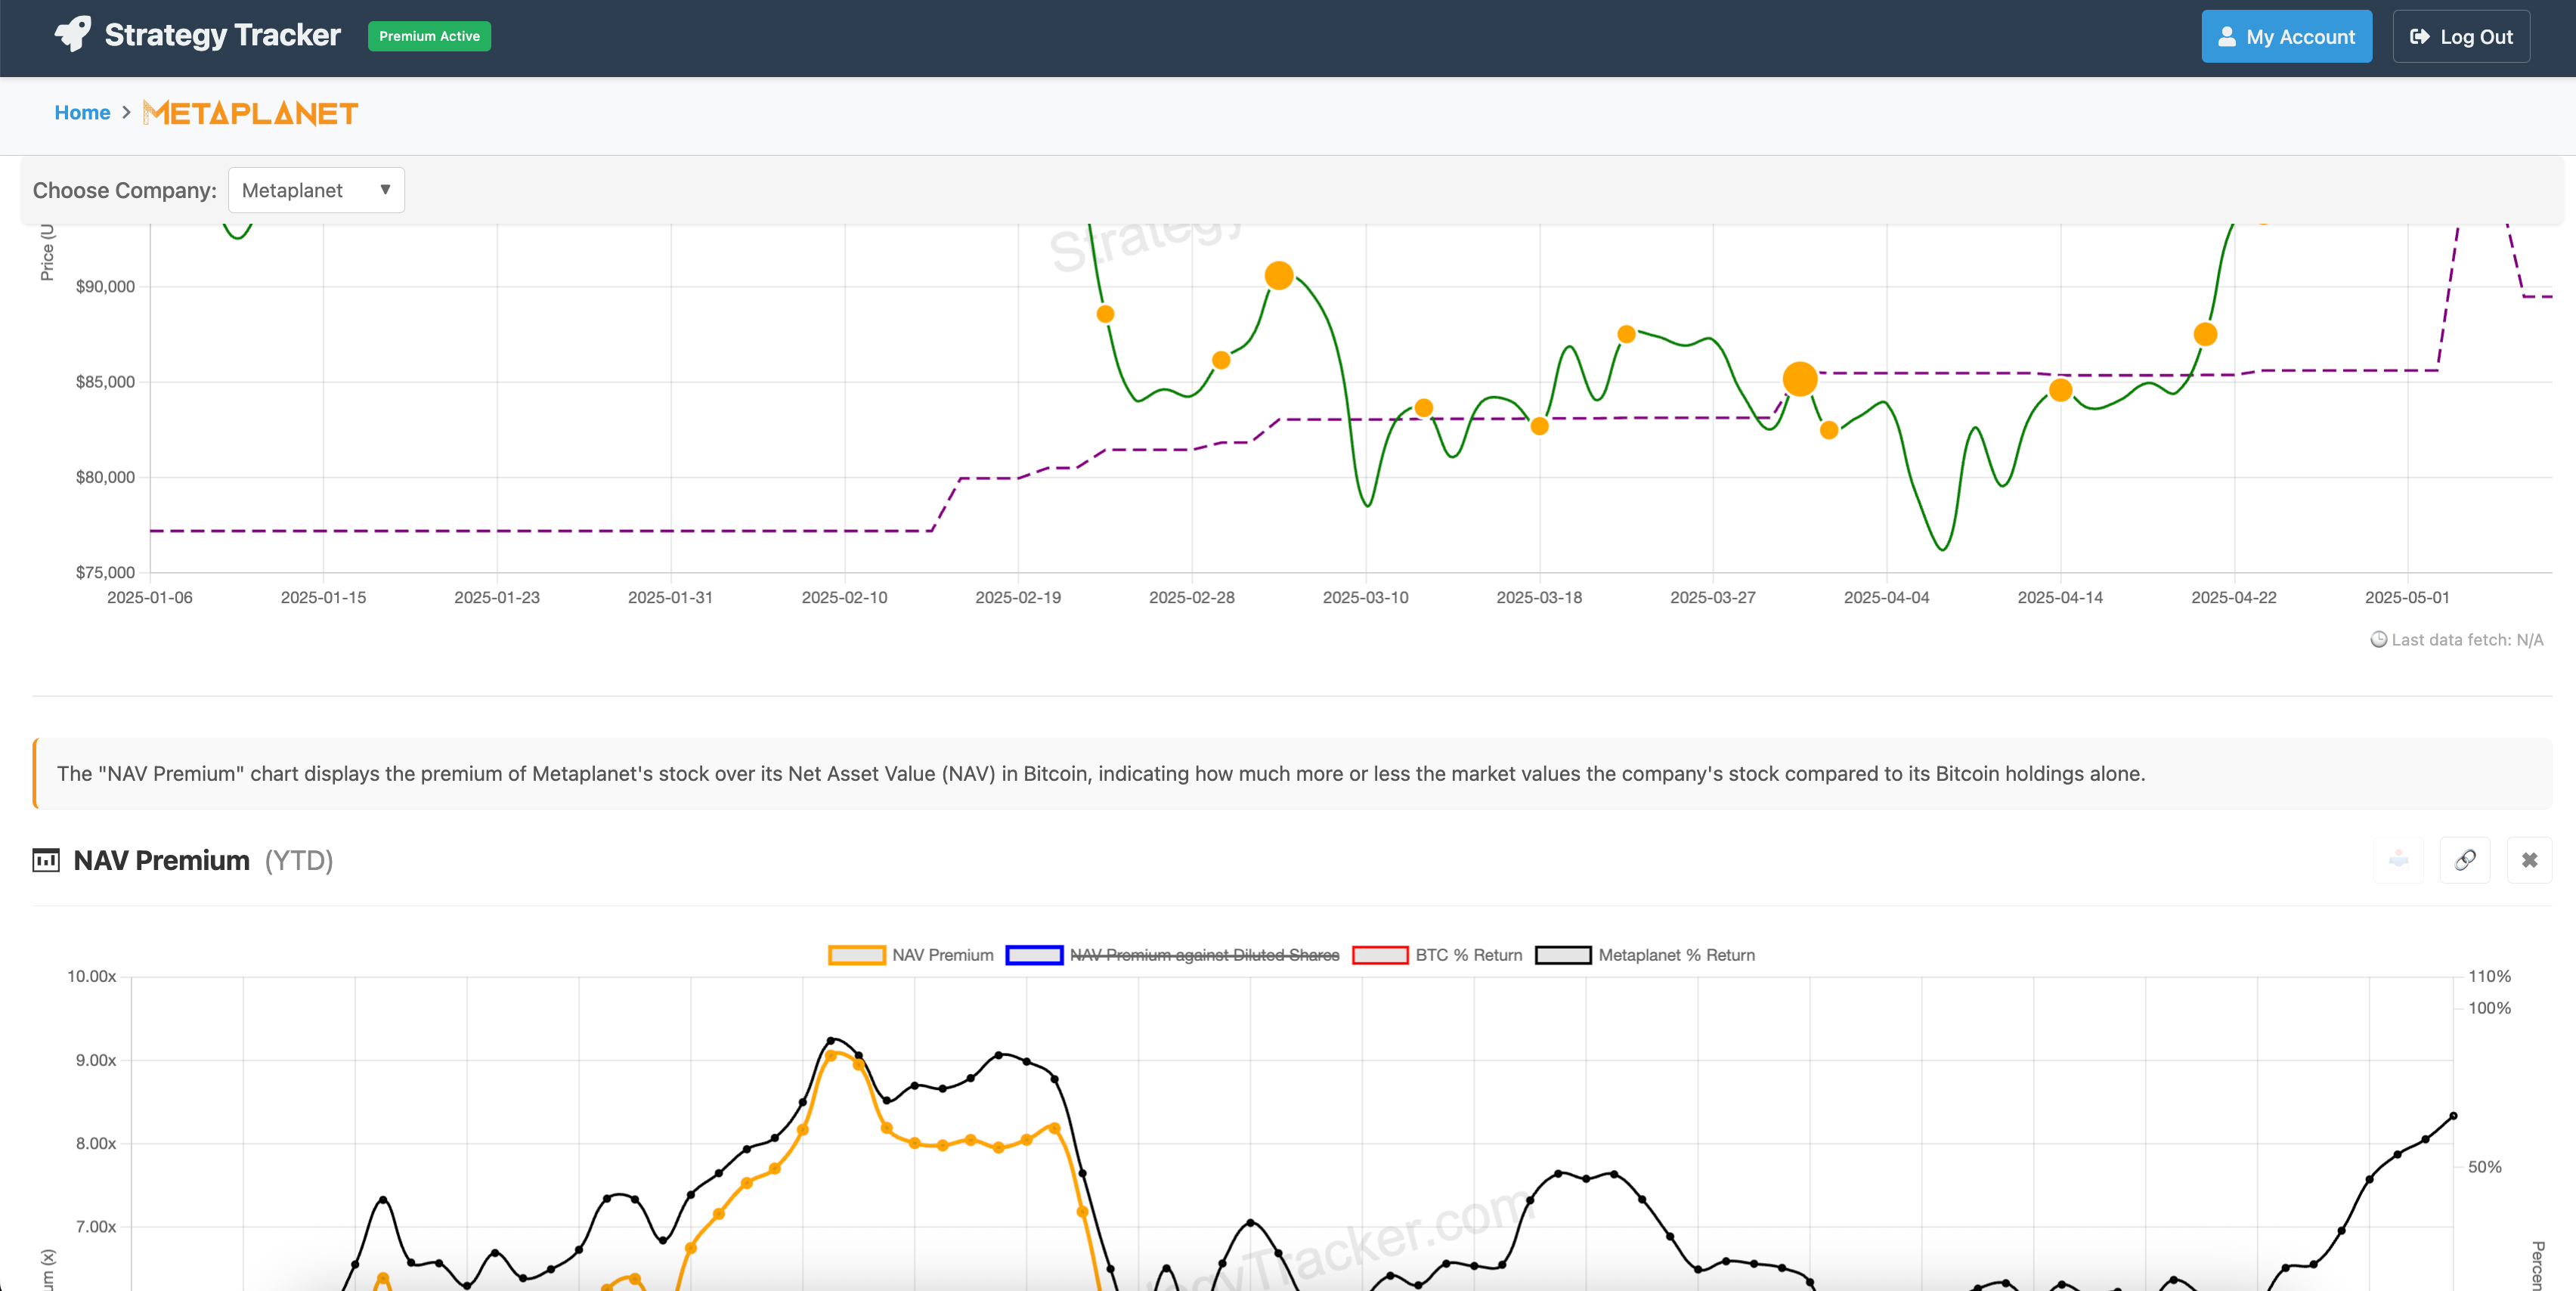
Task: Click the $80,000 y-axis label
Action: coord(105,477)
